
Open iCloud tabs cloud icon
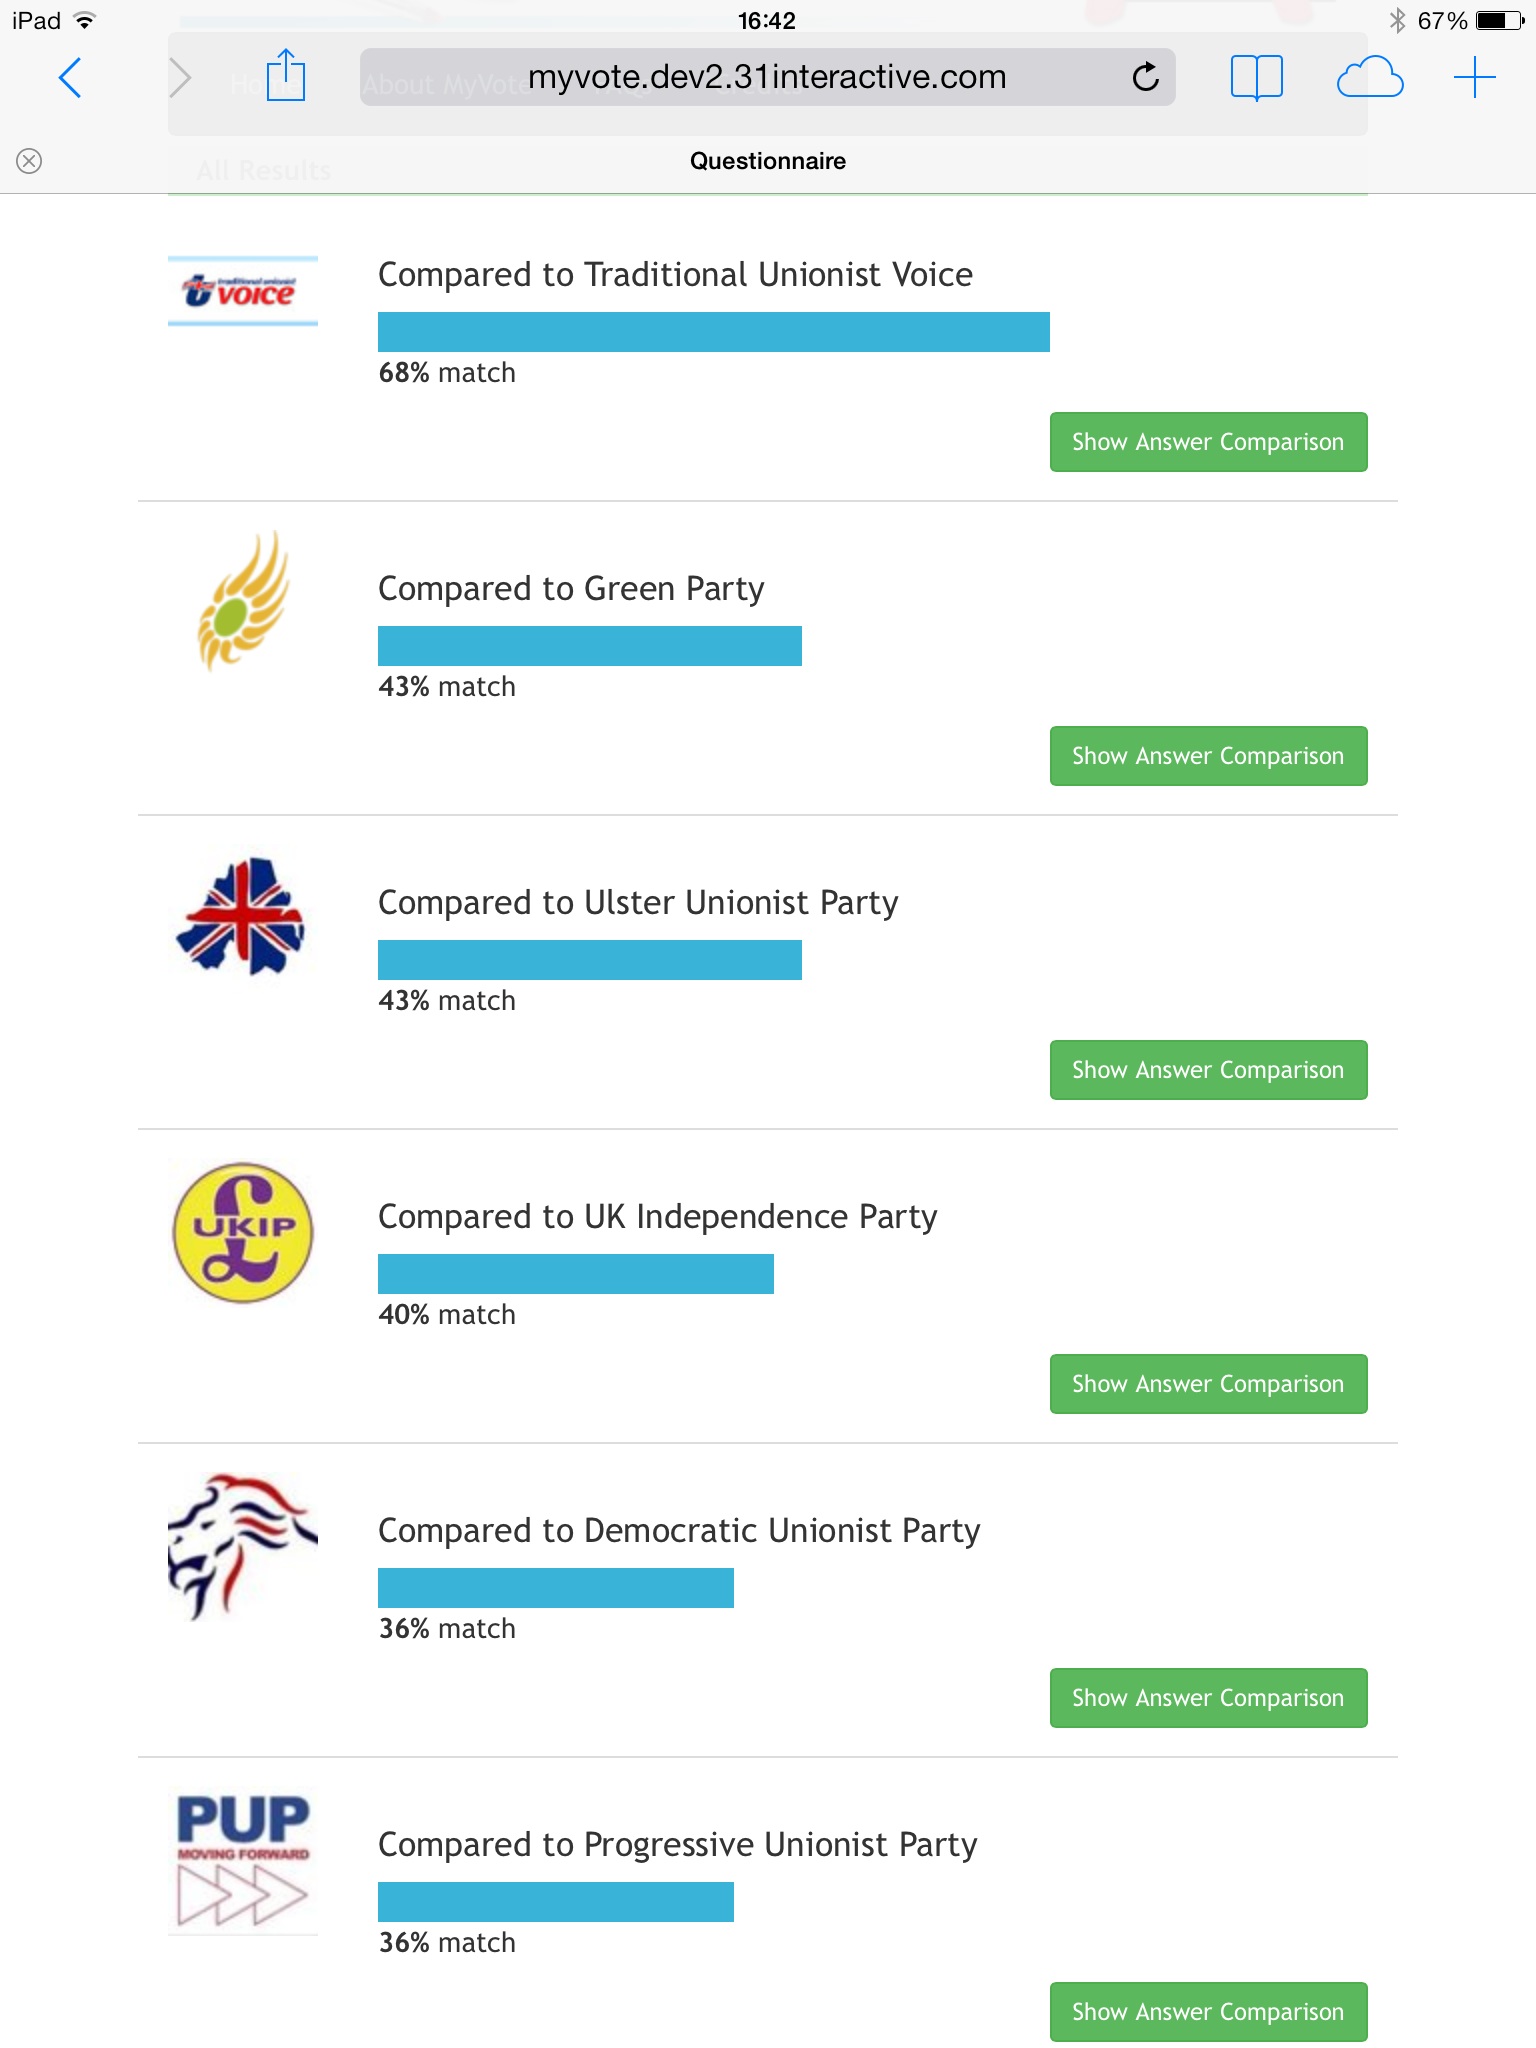point(1369,77)
